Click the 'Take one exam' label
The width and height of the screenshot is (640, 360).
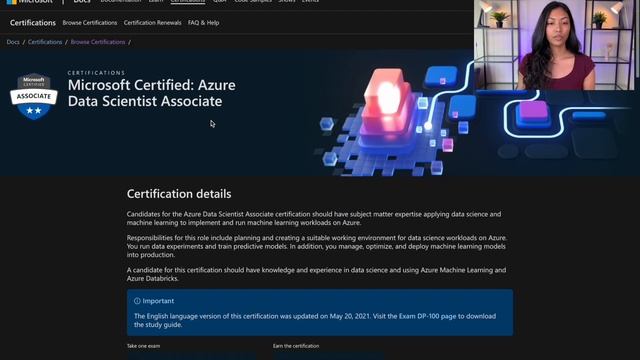[143, 346]
